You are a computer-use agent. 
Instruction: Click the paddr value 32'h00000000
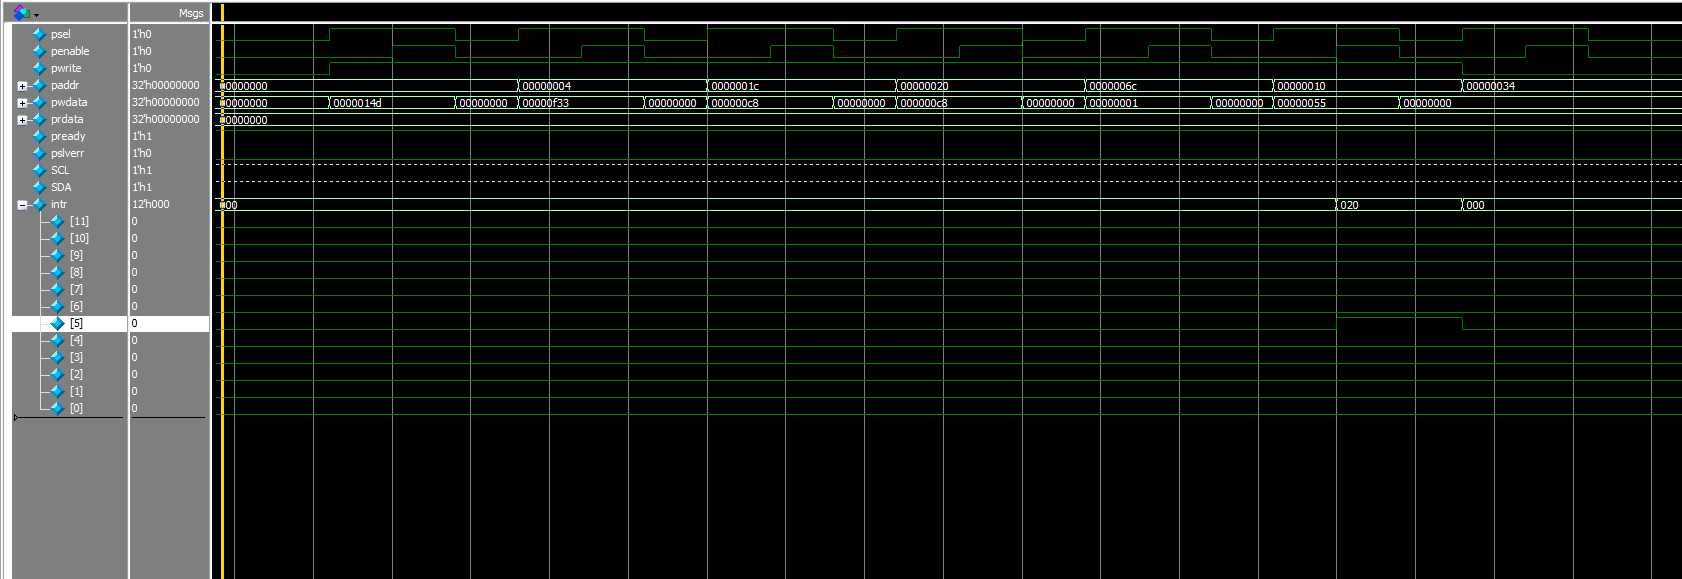point(166,85)
